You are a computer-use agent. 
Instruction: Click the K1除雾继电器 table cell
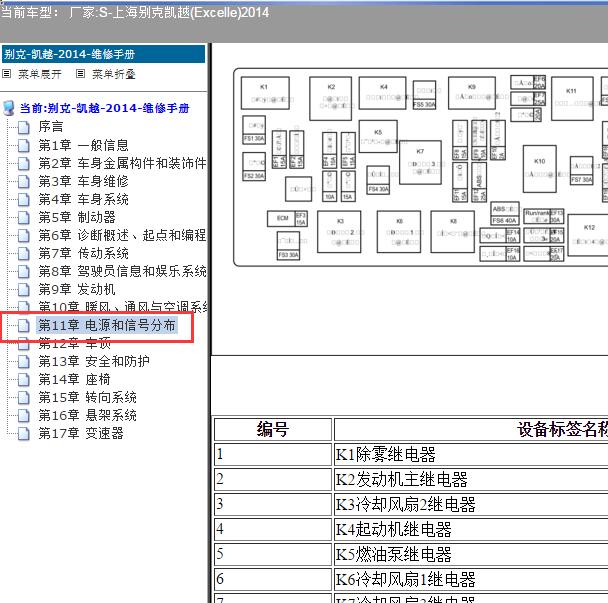[471, 454]
